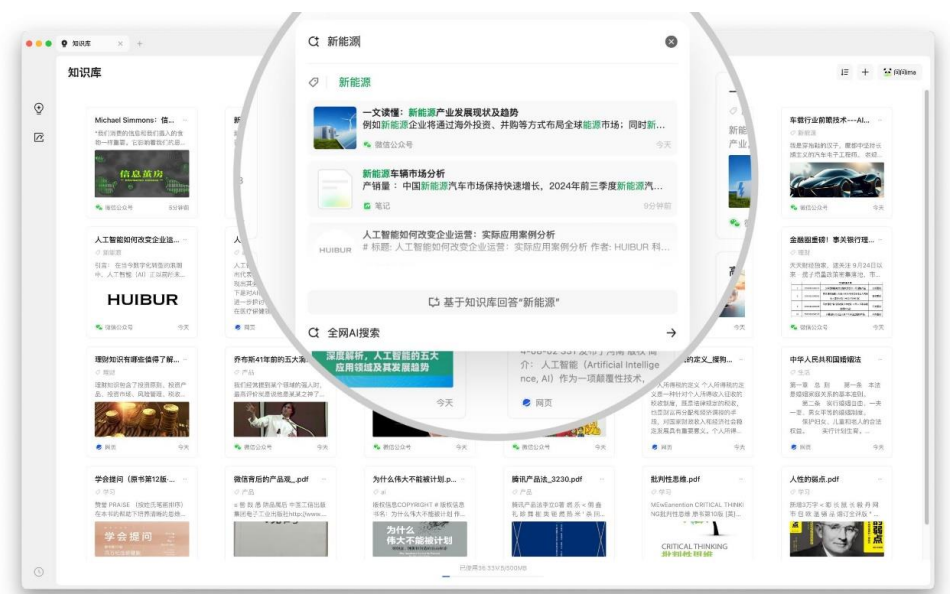
Task: Open more options on 学会提问 card
Action: coord(185,479)
